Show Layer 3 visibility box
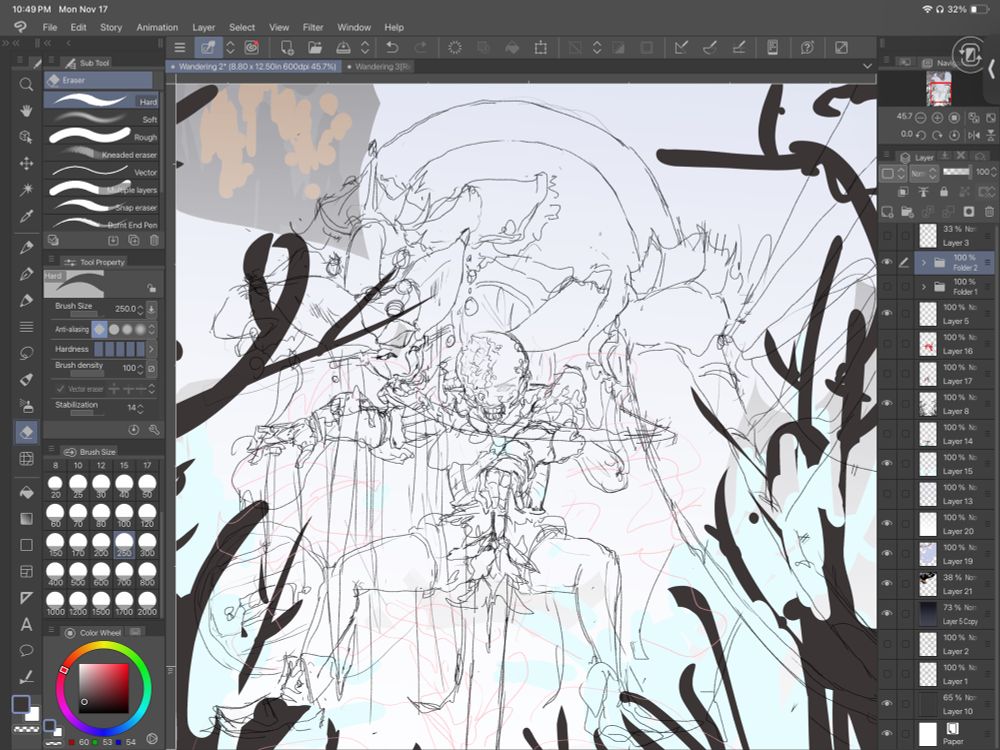 coord(887,236)
